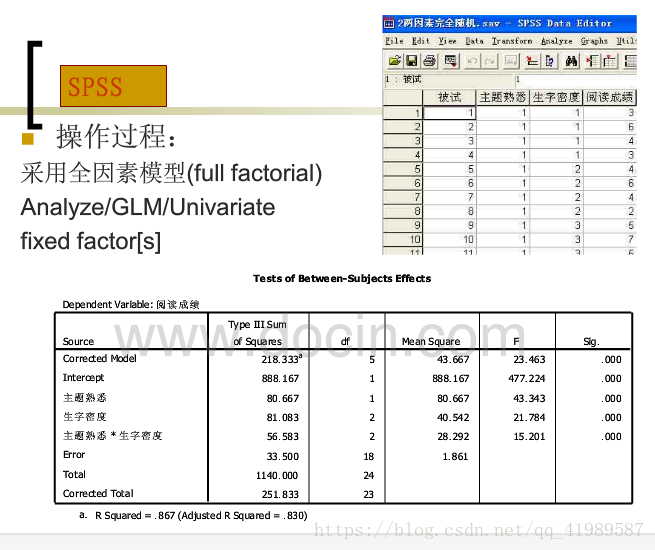Viewport: 655px width, 550px height.
Task: Click the Open File folder icon in SPSS toolbar
Action: tap(394, 61)
